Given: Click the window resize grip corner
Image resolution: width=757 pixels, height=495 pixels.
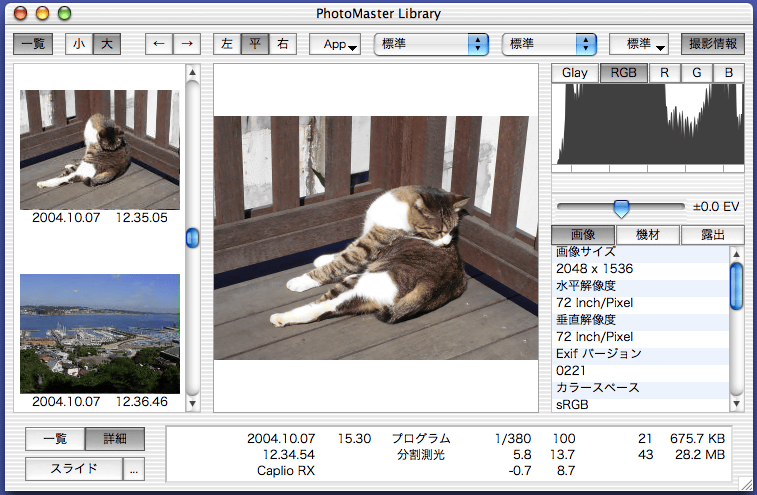Looking at the screenshot, I should click(746, 483).
